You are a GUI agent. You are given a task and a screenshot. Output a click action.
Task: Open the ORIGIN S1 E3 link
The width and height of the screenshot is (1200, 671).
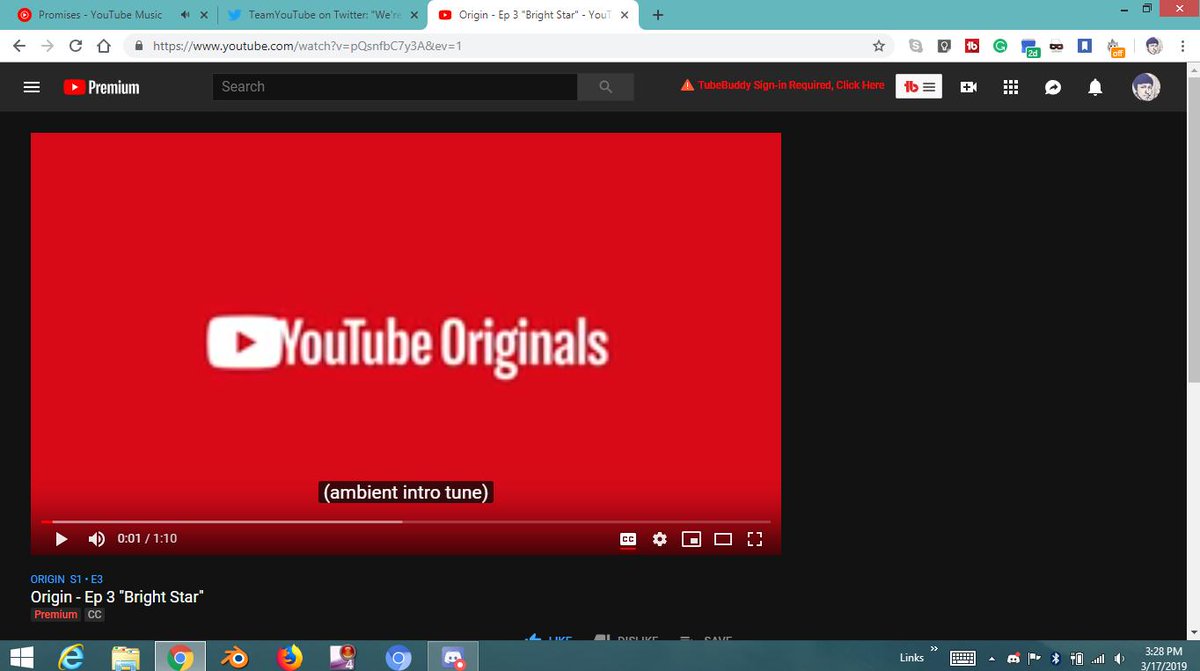click(x=67, y=579)
